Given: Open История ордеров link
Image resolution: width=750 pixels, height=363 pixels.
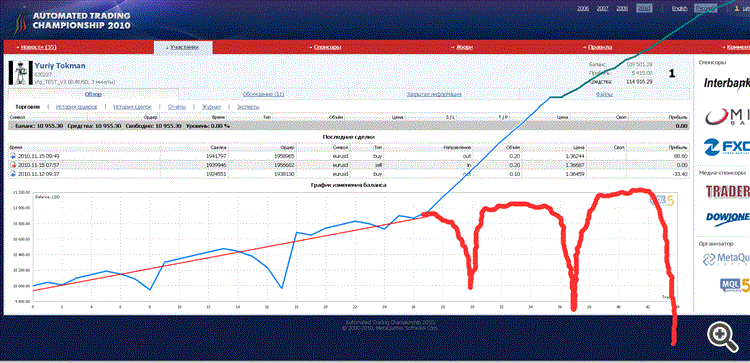Looking at the screenshot, I should point(77,107).
